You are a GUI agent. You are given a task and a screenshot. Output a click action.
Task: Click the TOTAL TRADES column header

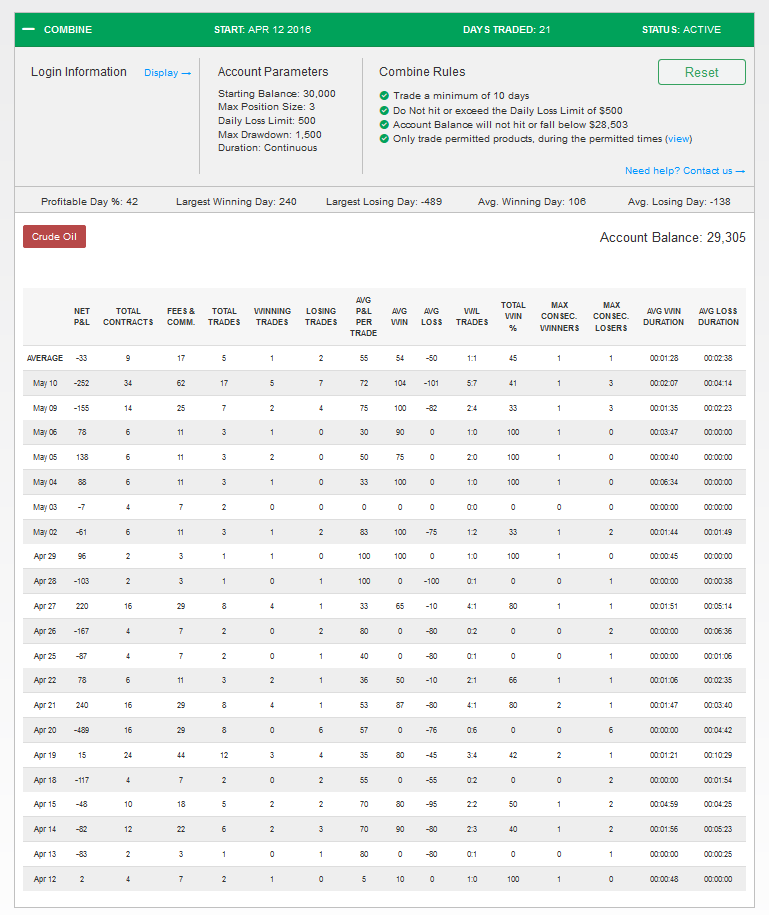[224, 317]
